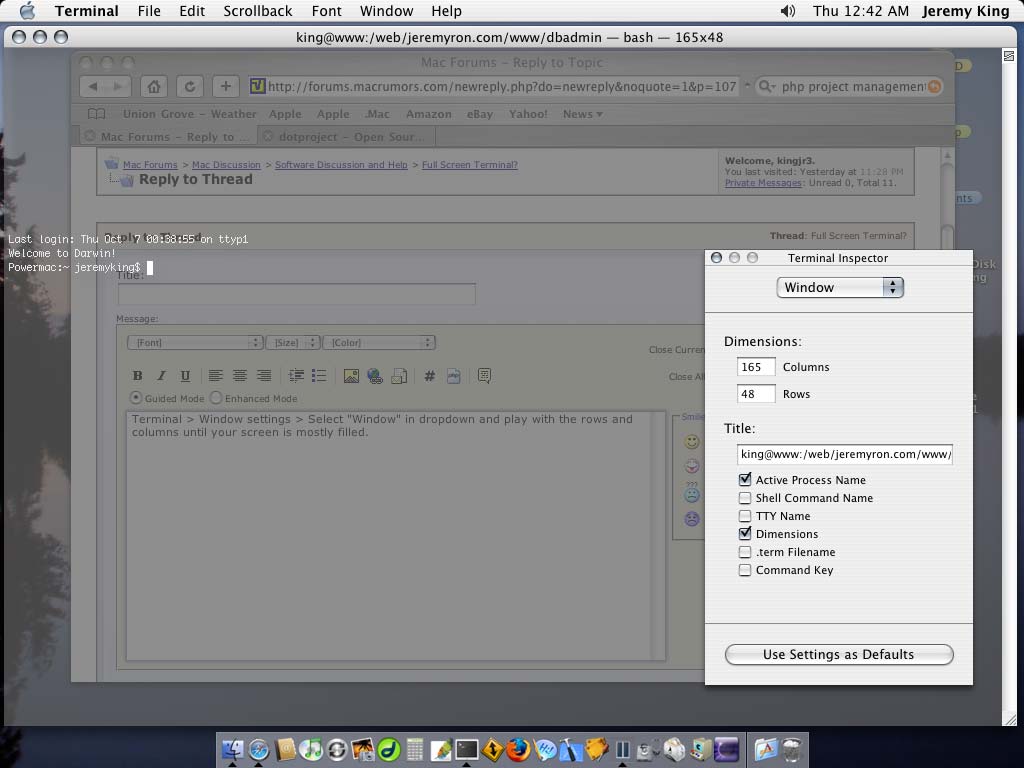Open iPhoto from the Dock
Screen dimensions: 1024x768
coord(363,749)
